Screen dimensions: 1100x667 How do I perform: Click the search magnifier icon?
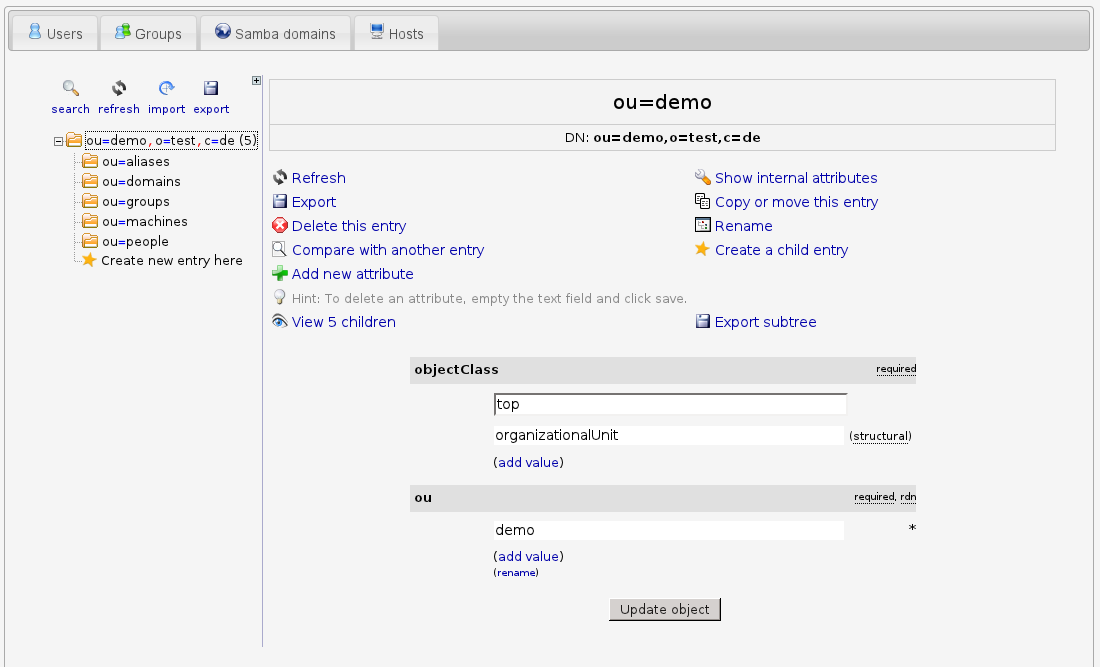pos(70,88)
